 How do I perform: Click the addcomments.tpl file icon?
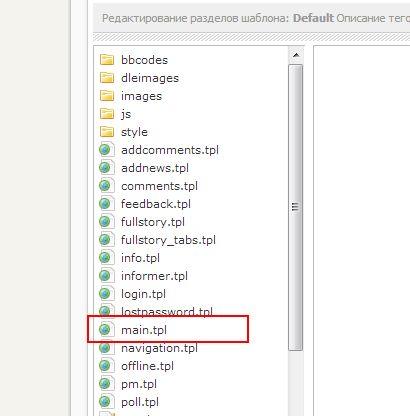[106, 150]
